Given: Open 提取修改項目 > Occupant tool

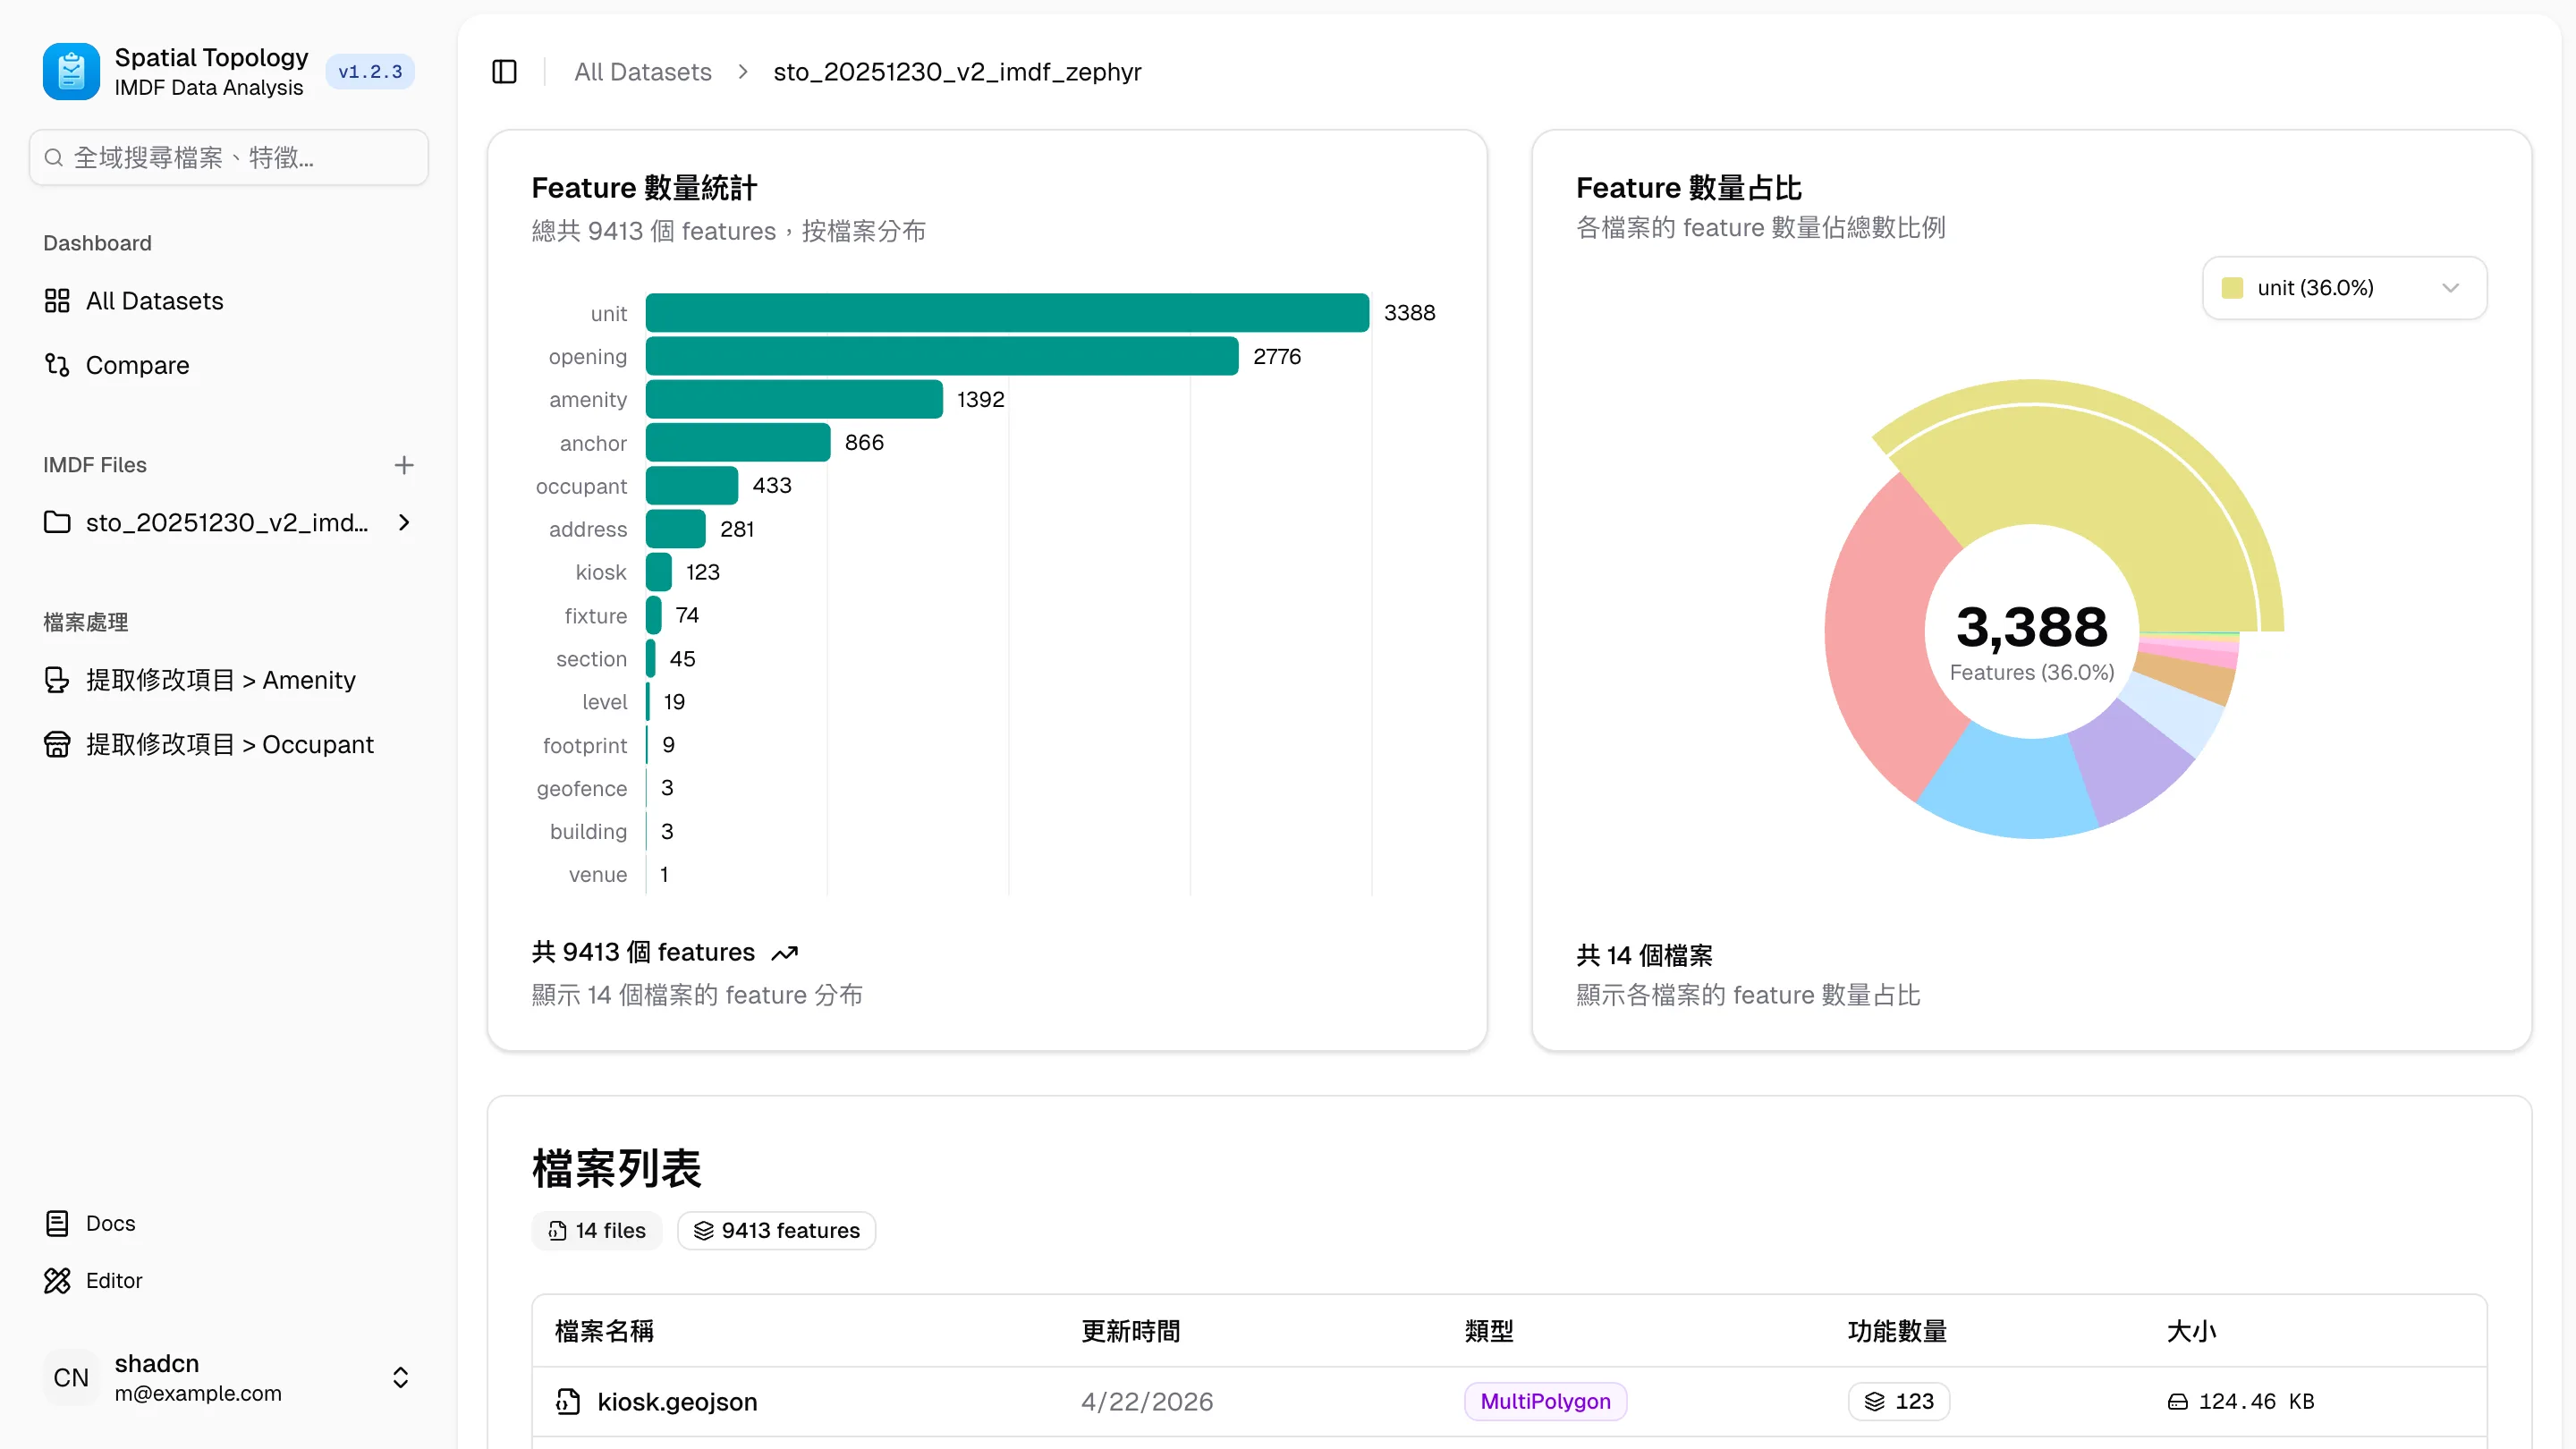Looking at the screenshot, I should 229,744.
